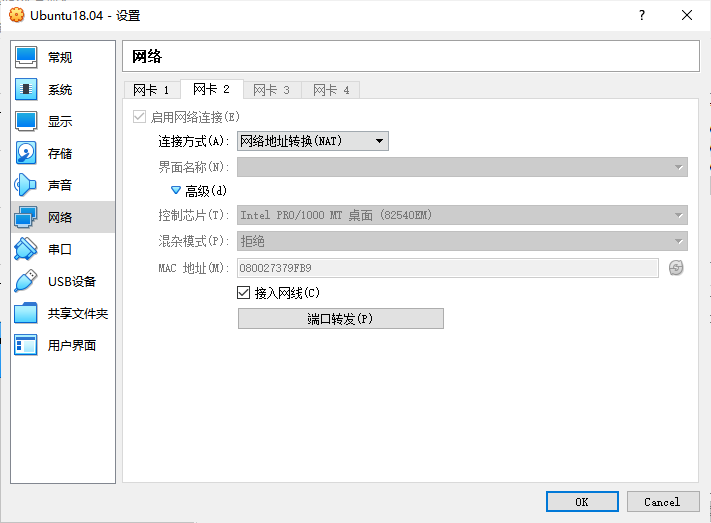
Task: Open the 常规 (General) settings icon
Action: tap(27, 57)
